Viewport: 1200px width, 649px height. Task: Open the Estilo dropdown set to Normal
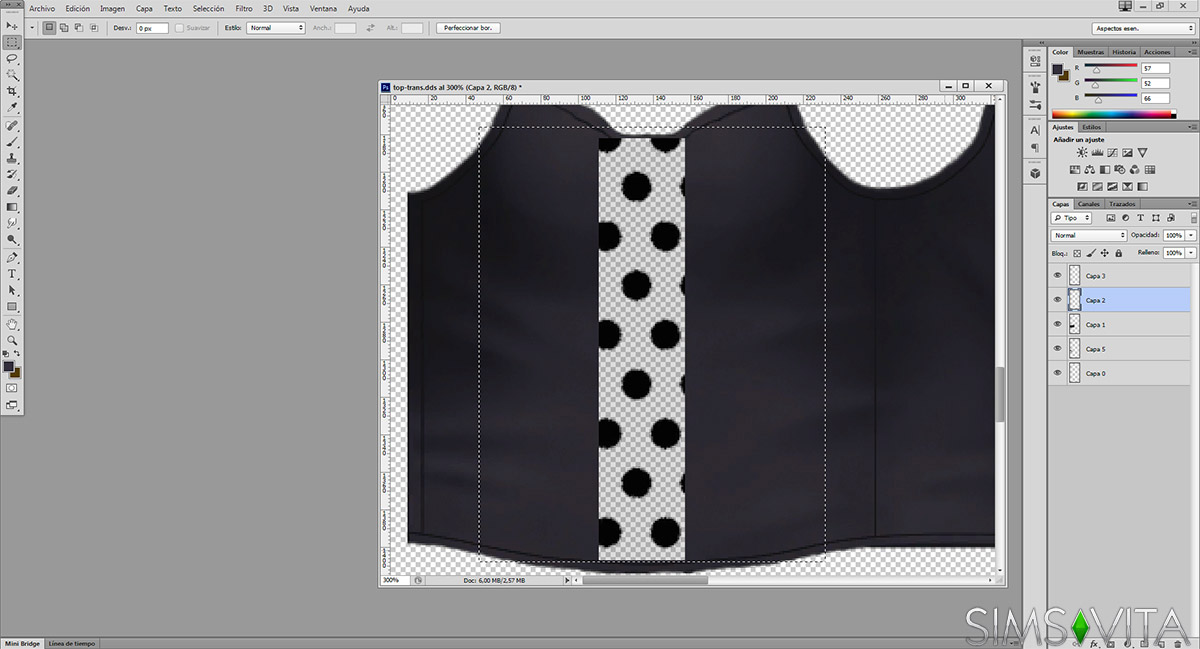point(275,28)
